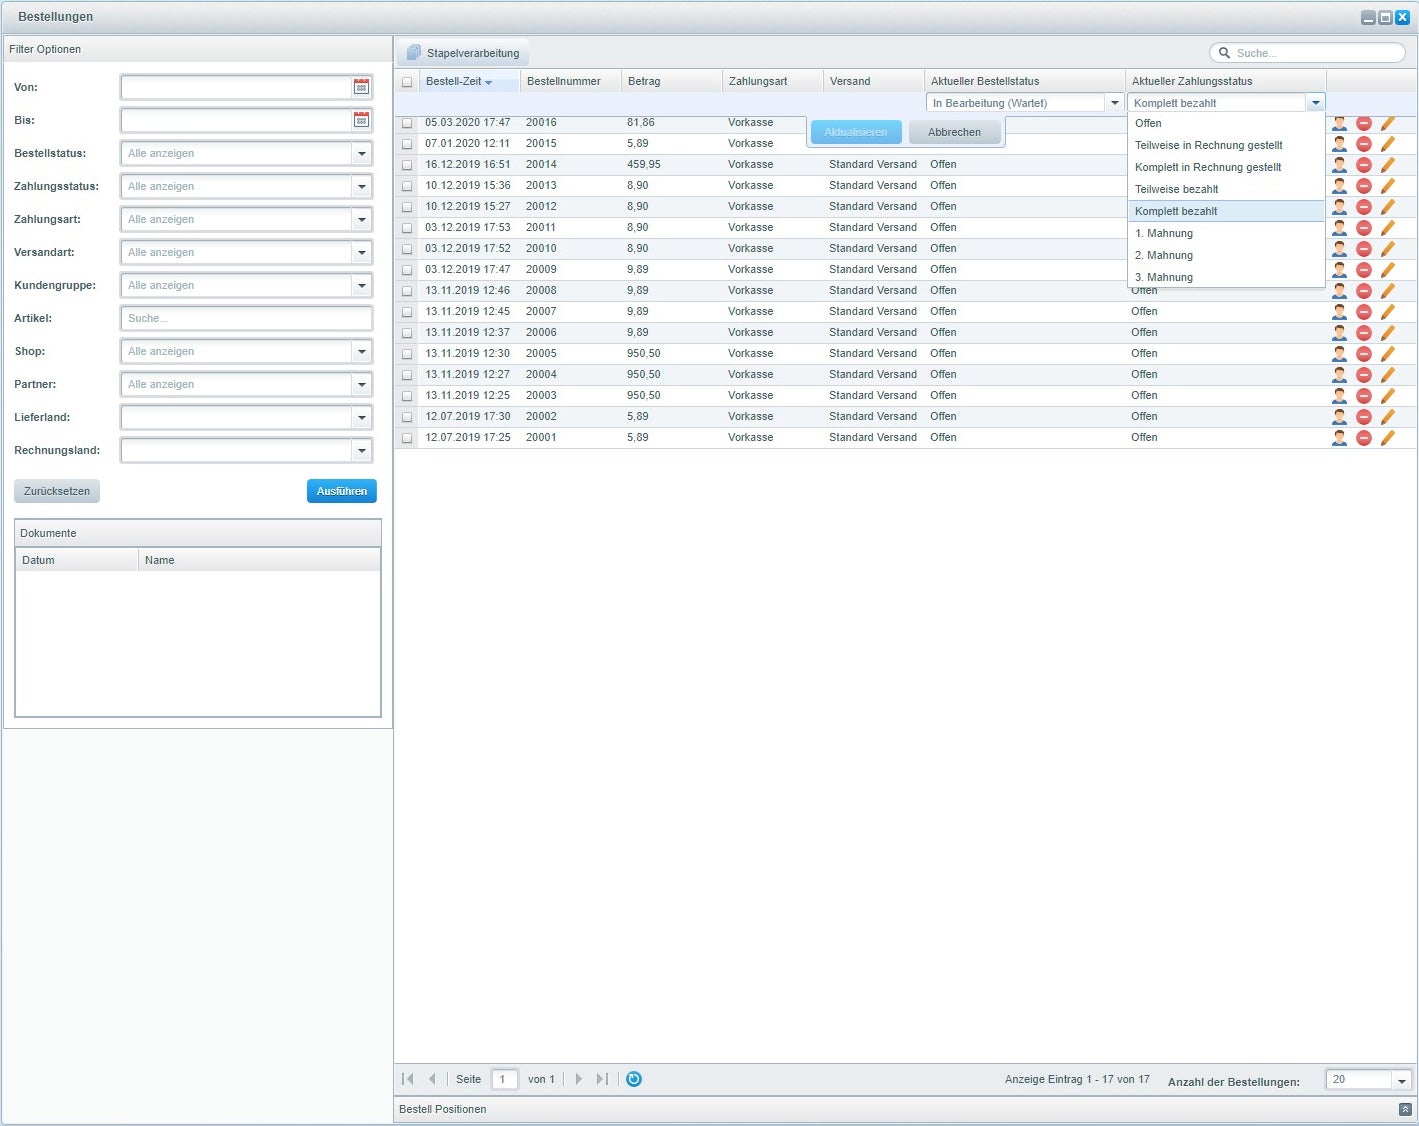Check the box for order 20001
Screen dimensions: 1419x1126
point(407,438)
